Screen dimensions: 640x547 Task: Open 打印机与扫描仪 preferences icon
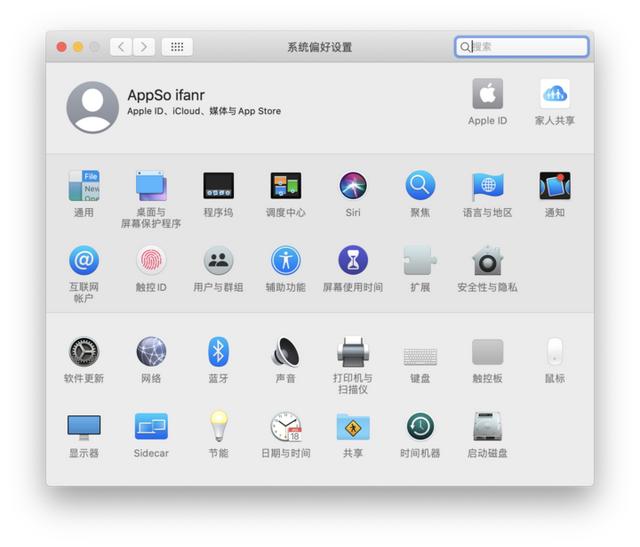353,351
